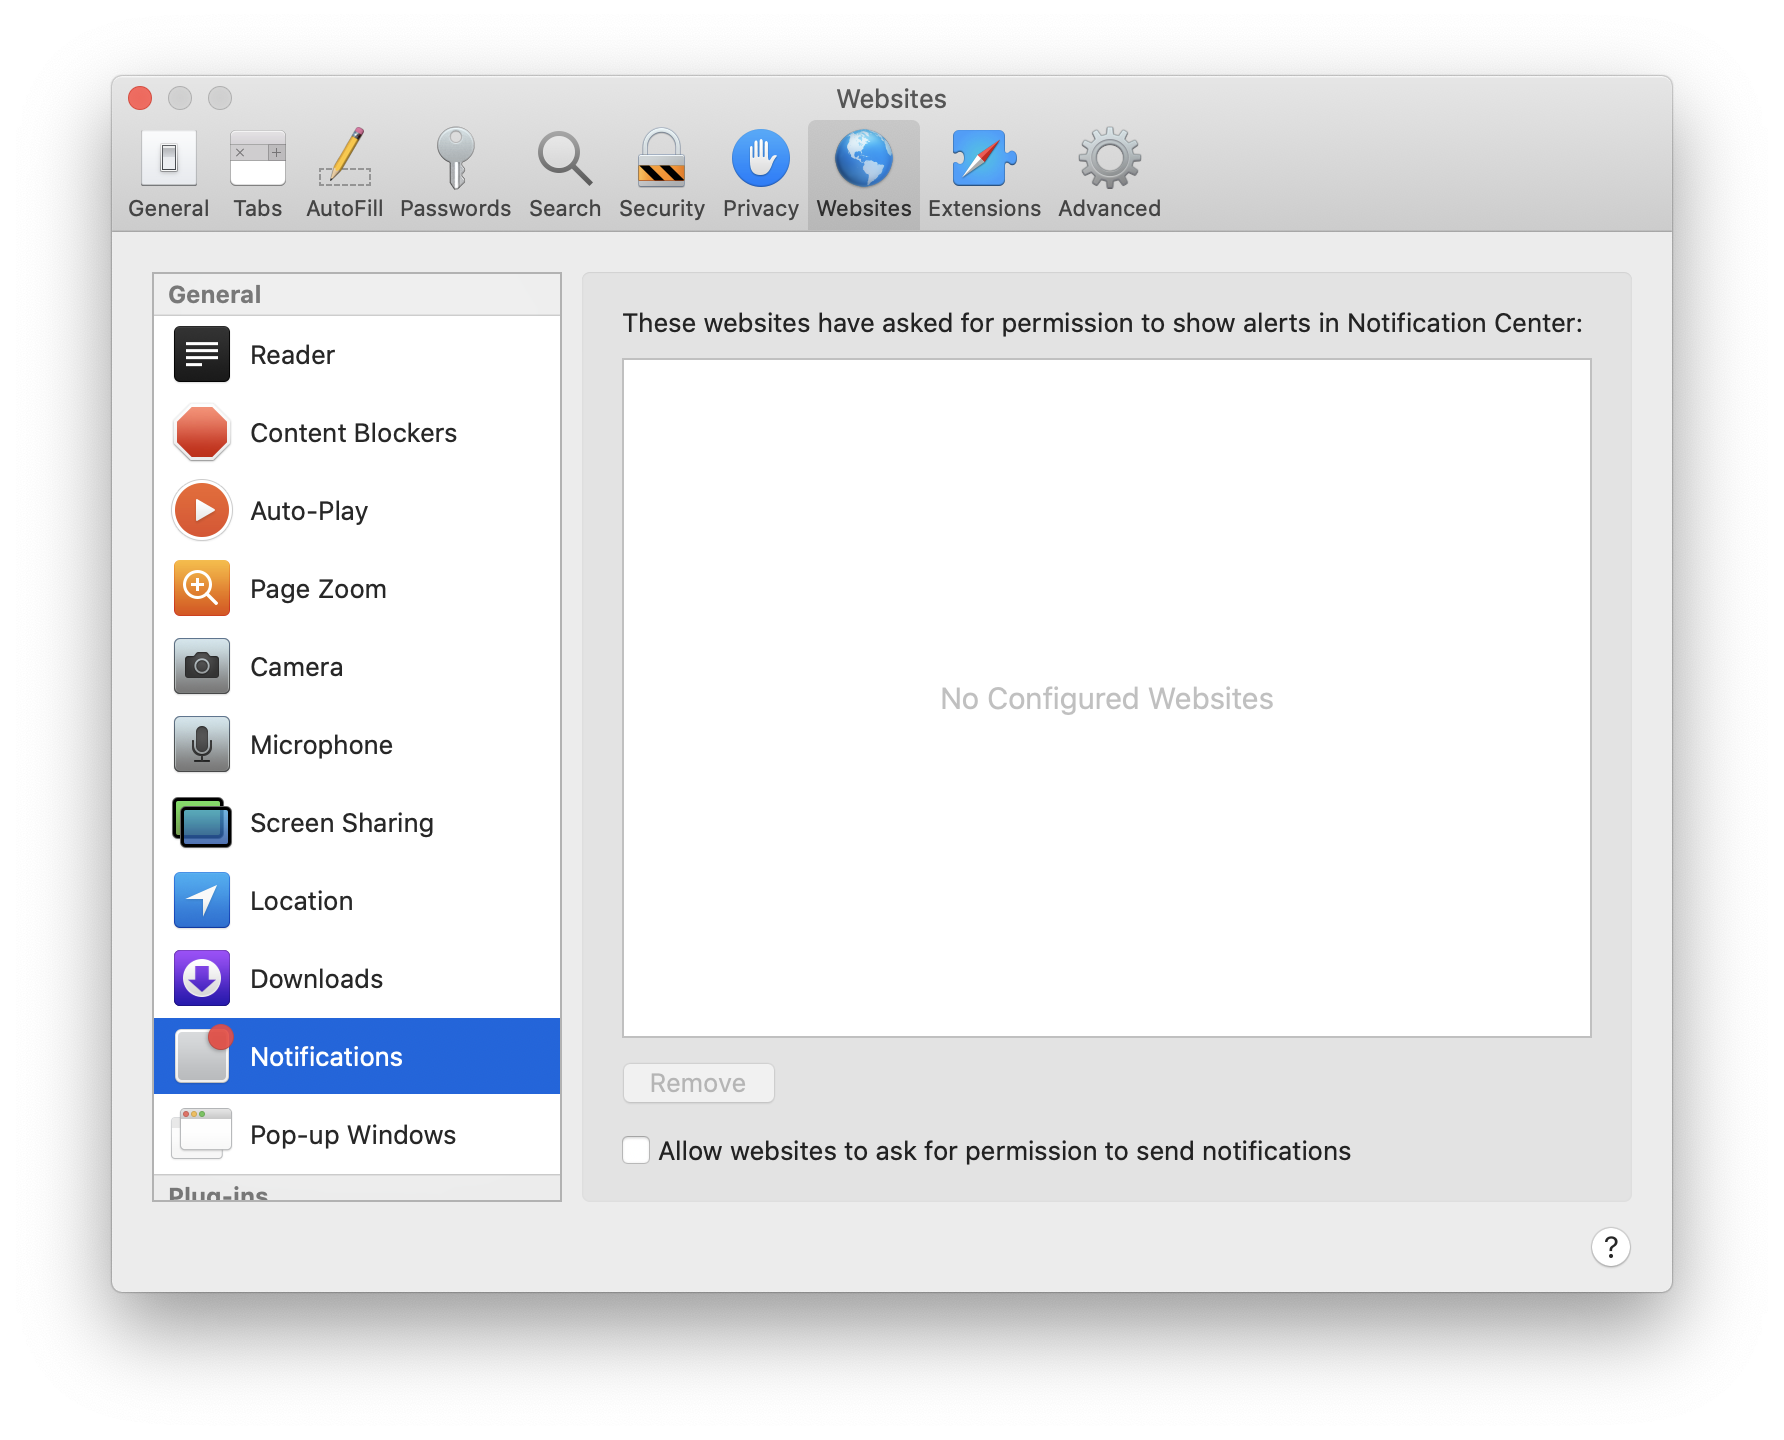Click the Notifications badge icon
This screenshot has height=1440, width=1784.
(204, 1054)
